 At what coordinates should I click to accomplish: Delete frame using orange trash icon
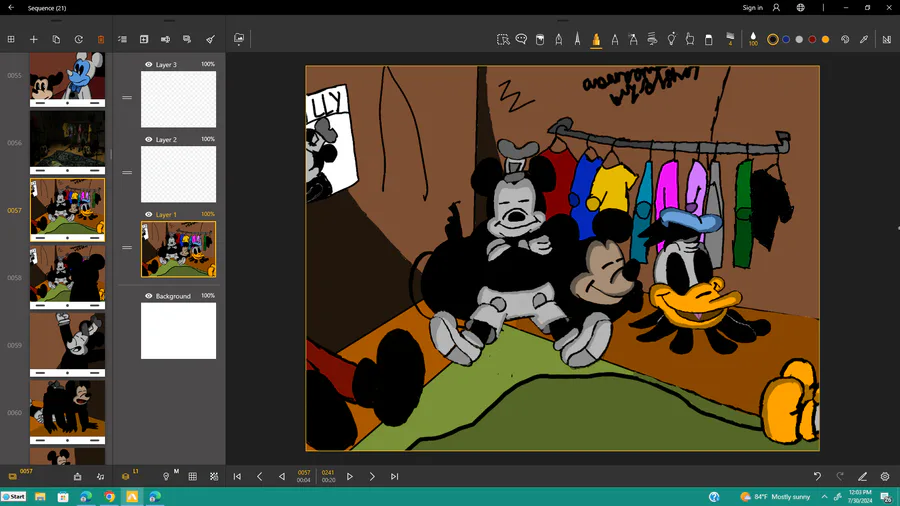coord(101,40)
